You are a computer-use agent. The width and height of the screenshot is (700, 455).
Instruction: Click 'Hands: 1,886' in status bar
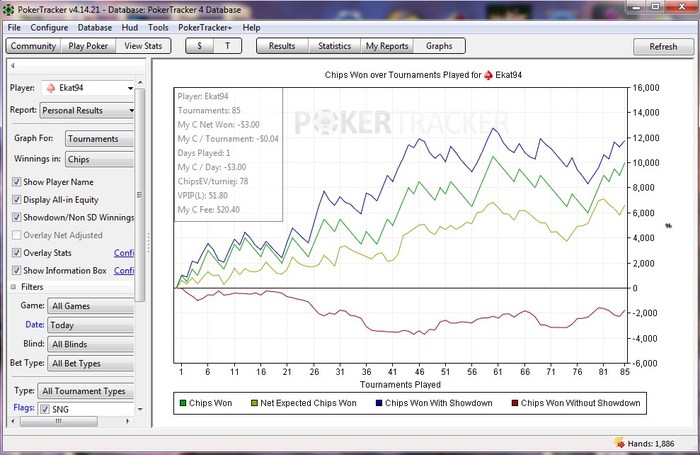pos(651,444)
